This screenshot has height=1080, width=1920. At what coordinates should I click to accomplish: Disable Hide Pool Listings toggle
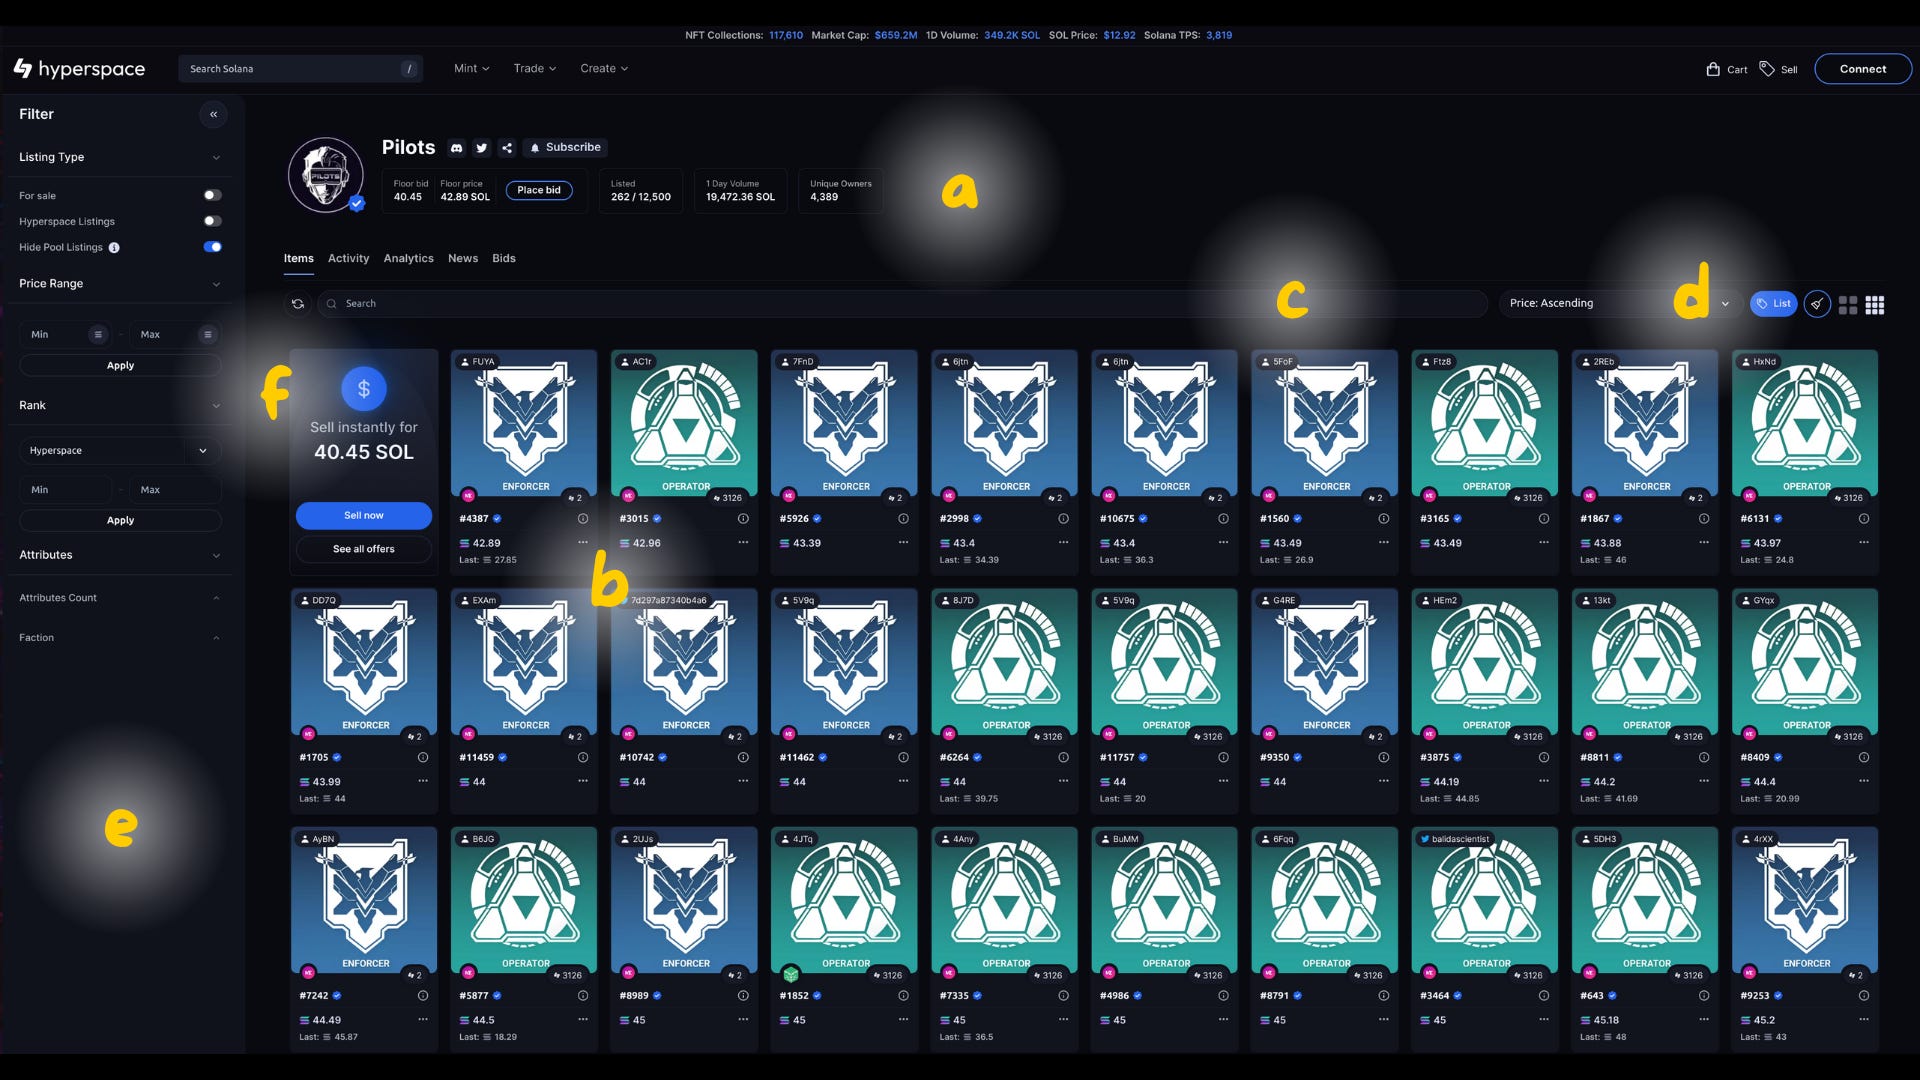(x=212, y=247)
